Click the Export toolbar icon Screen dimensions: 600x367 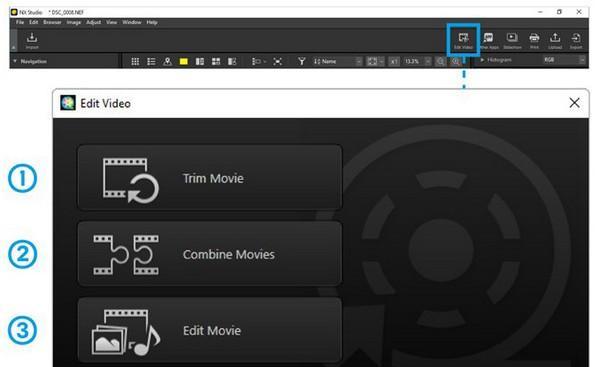[576, 41]
